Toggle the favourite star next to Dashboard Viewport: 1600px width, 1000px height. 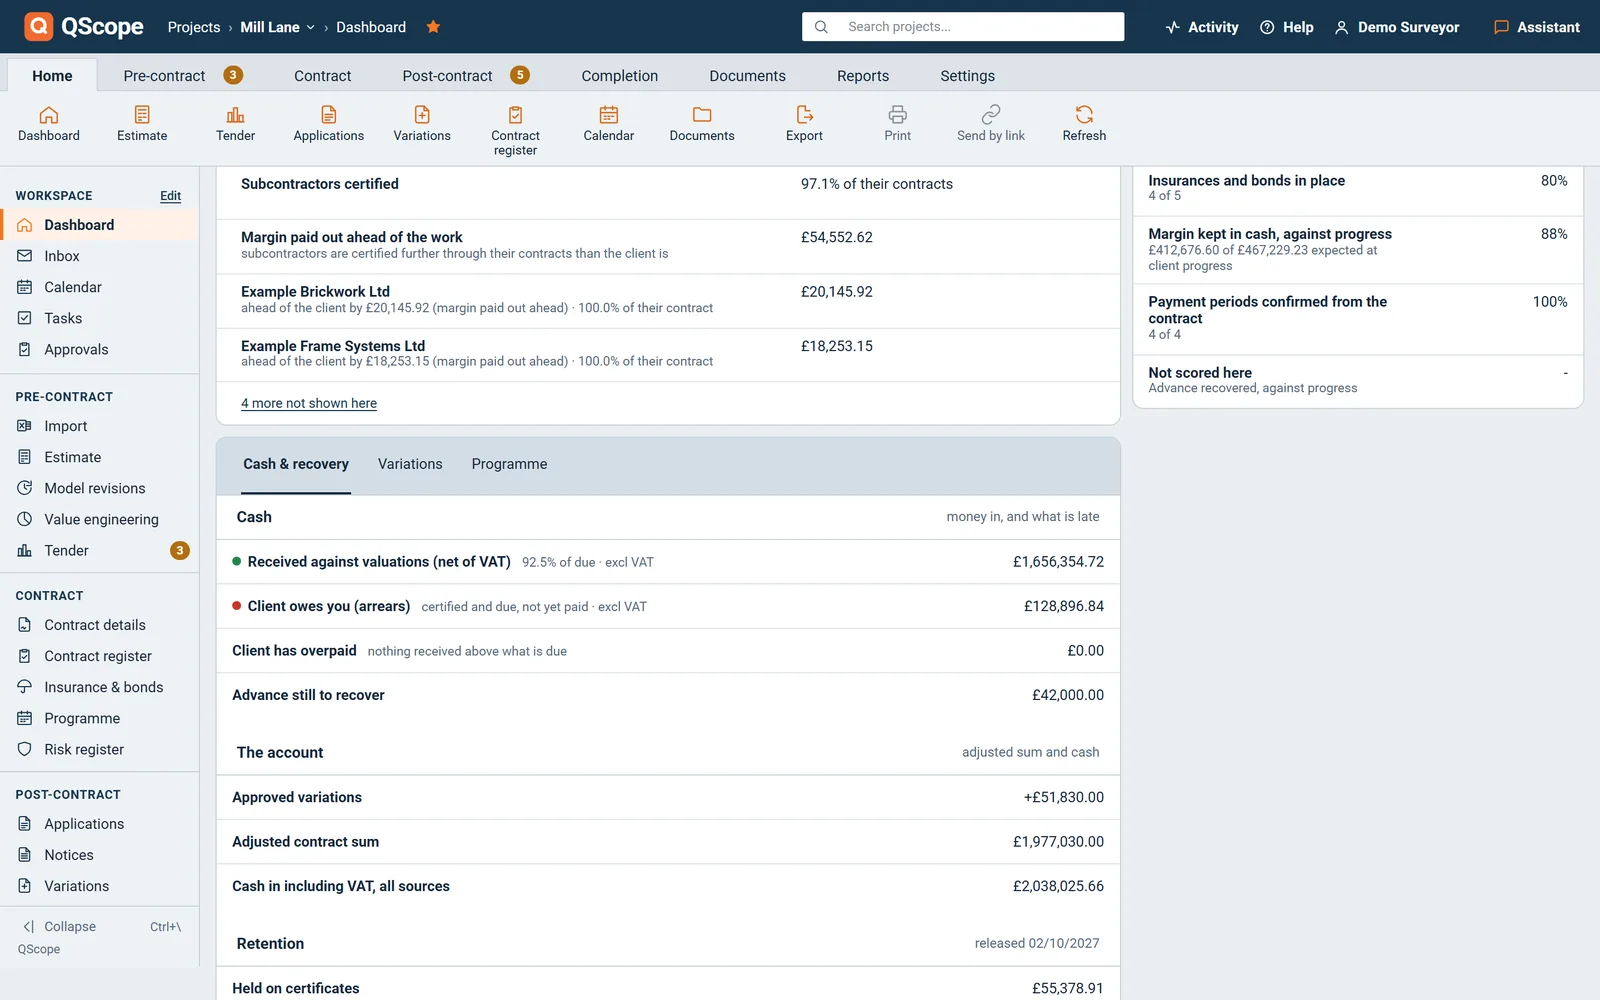click(x=433, y=27)
